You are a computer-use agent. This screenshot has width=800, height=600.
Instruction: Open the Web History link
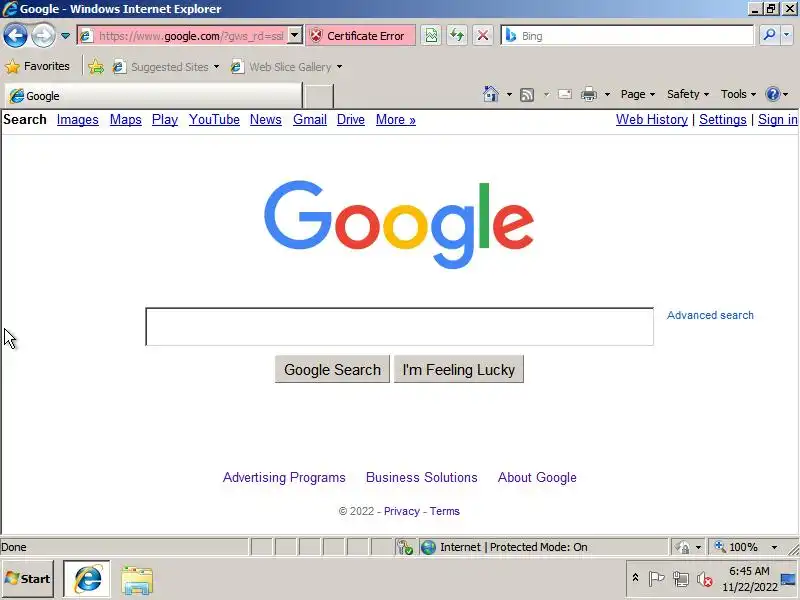pyautogui.click(x=652, y=119)
